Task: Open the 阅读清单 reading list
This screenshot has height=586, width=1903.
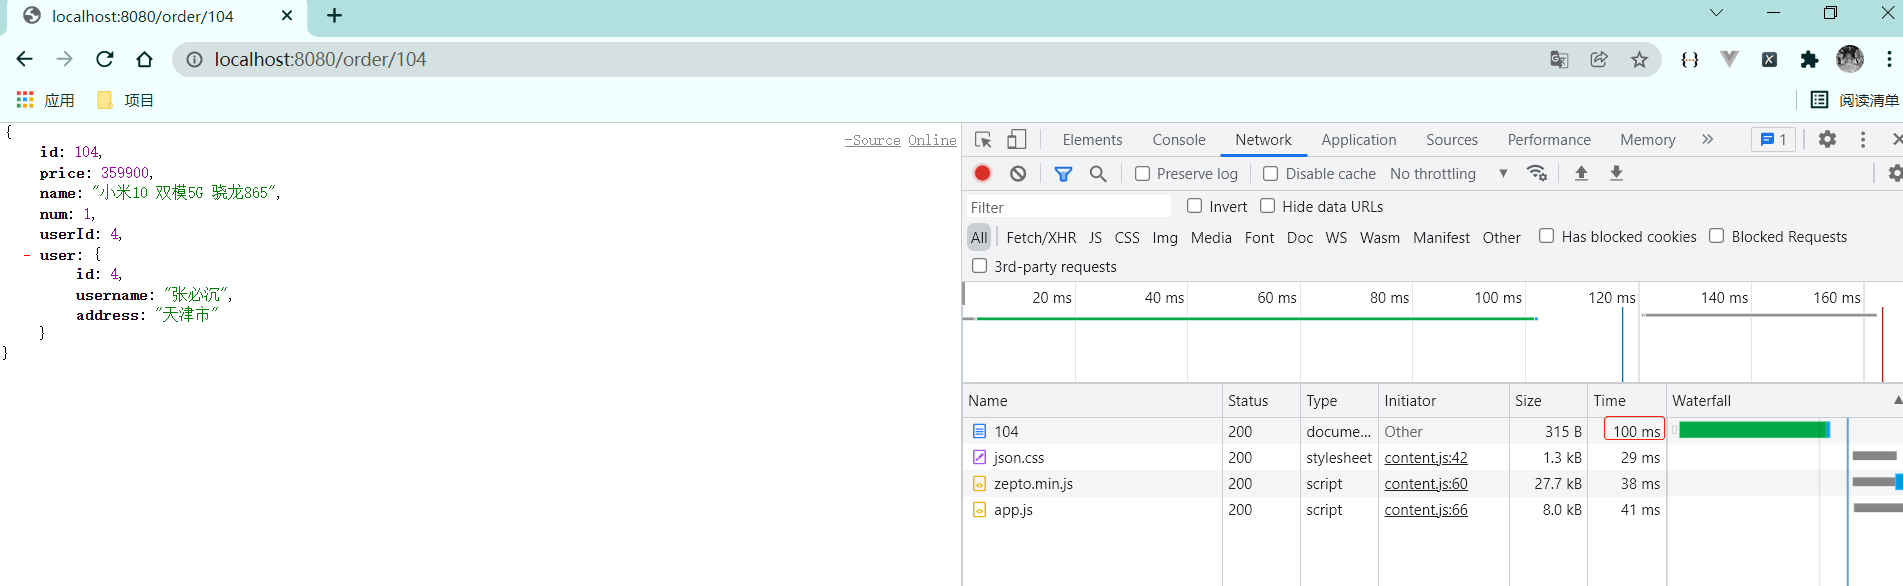Action: pos(1855,100)
